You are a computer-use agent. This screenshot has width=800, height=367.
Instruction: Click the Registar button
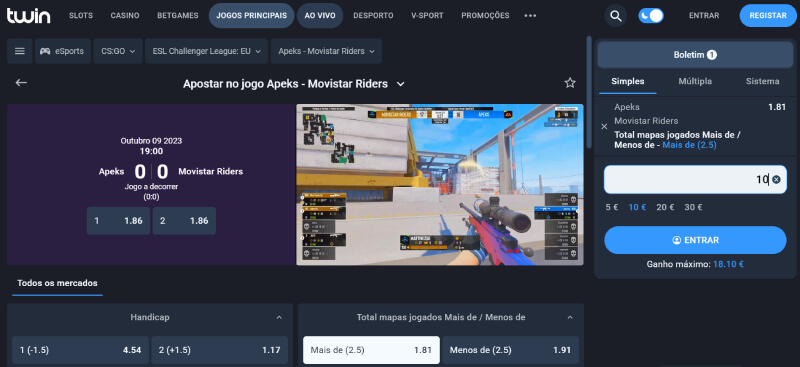tap(768, 16)
